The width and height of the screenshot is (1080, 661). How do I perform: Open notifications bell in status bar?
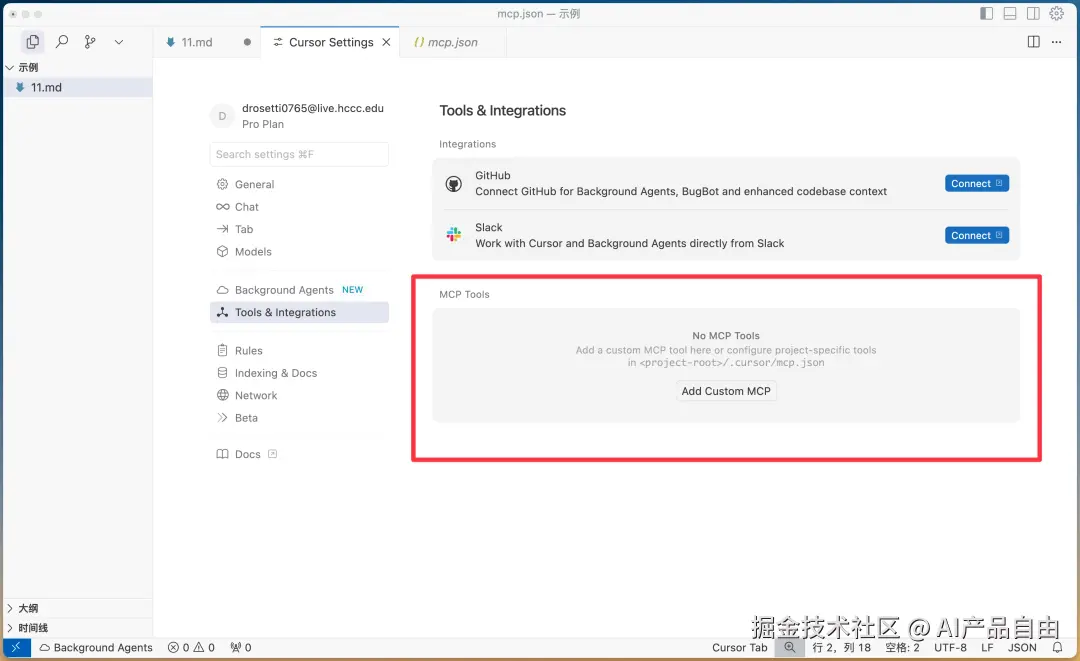click(1057, 647)
